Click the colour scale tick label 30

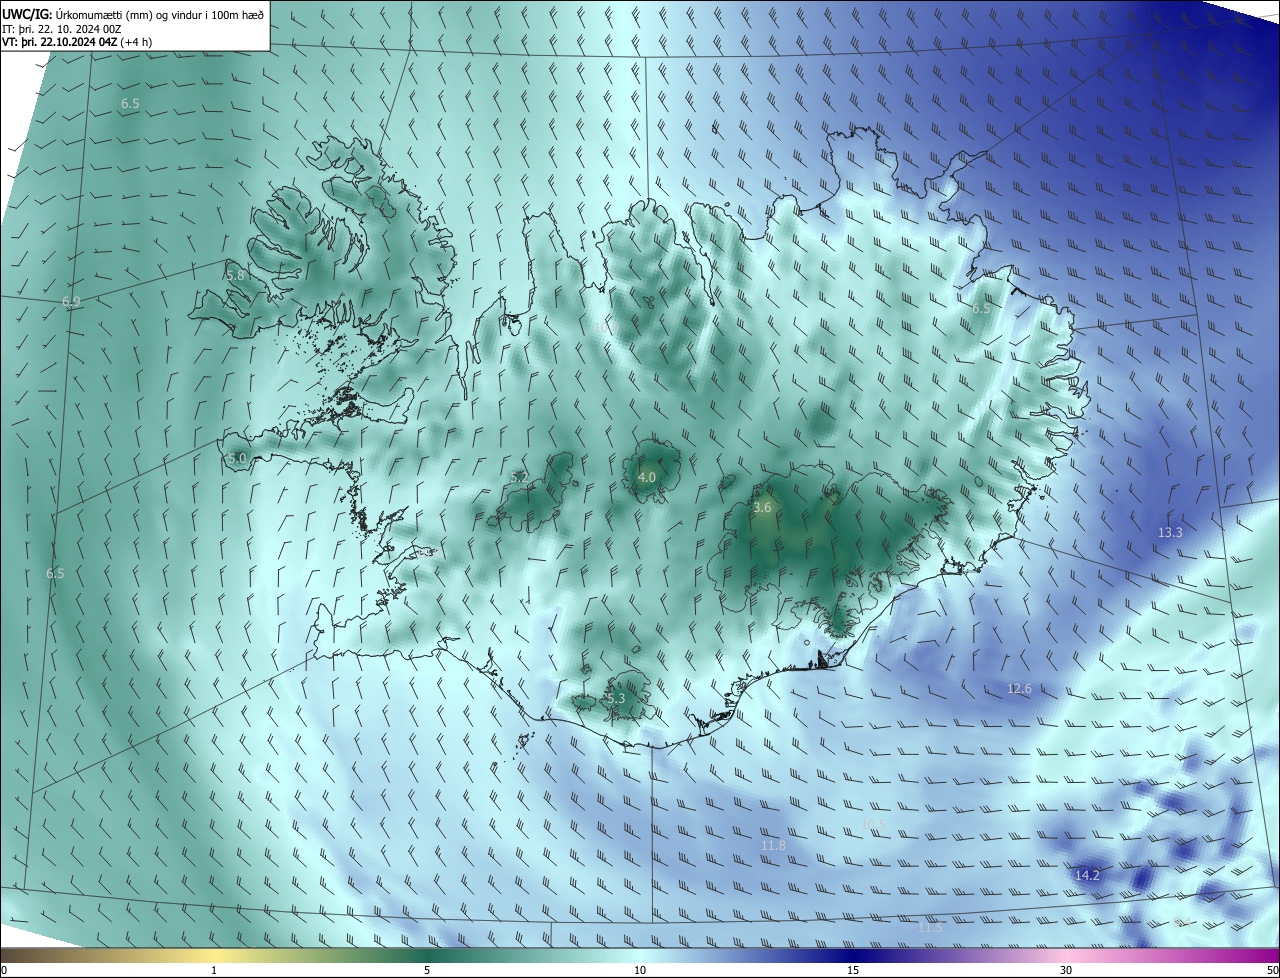[x=1066, y=971]
